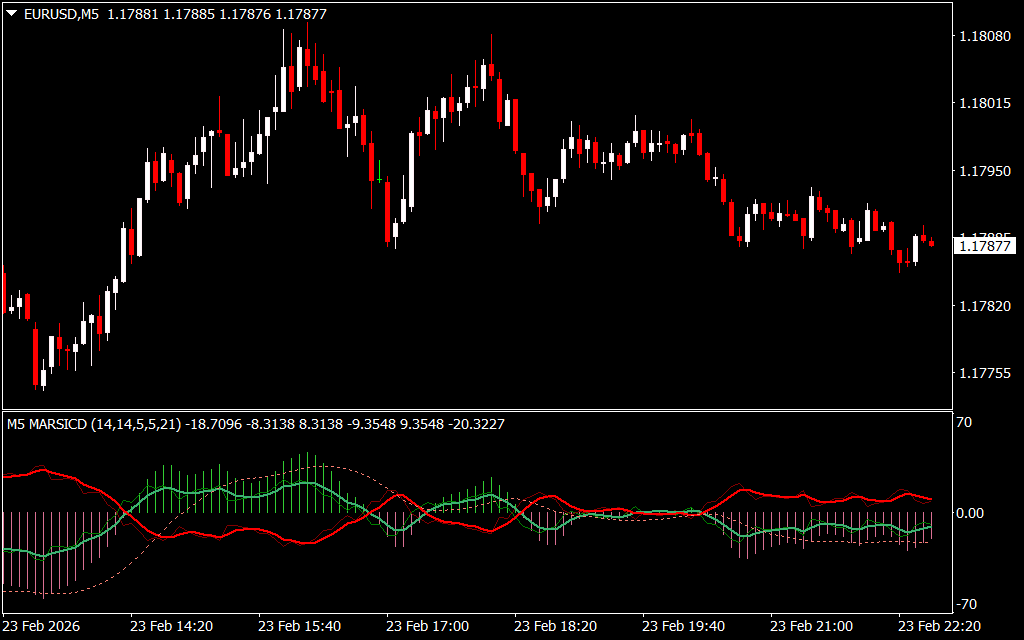Click the triangle arrow beside EURUSD,M5
1024x640 pixels.
coord(11,14)
